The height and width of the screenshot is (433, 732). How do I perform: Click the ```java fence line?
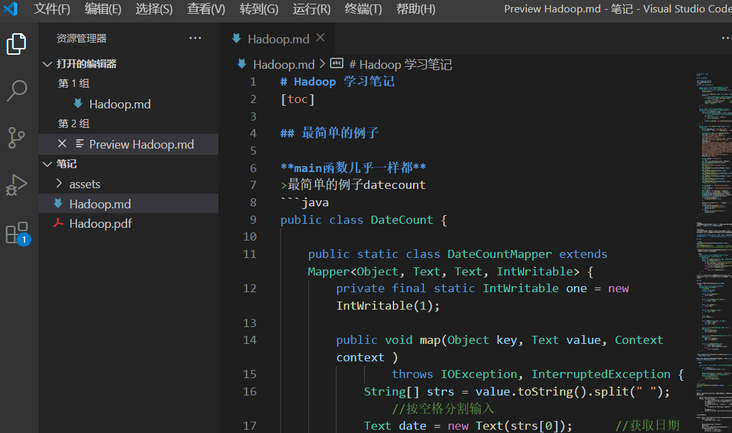click(x=304, y=203)
